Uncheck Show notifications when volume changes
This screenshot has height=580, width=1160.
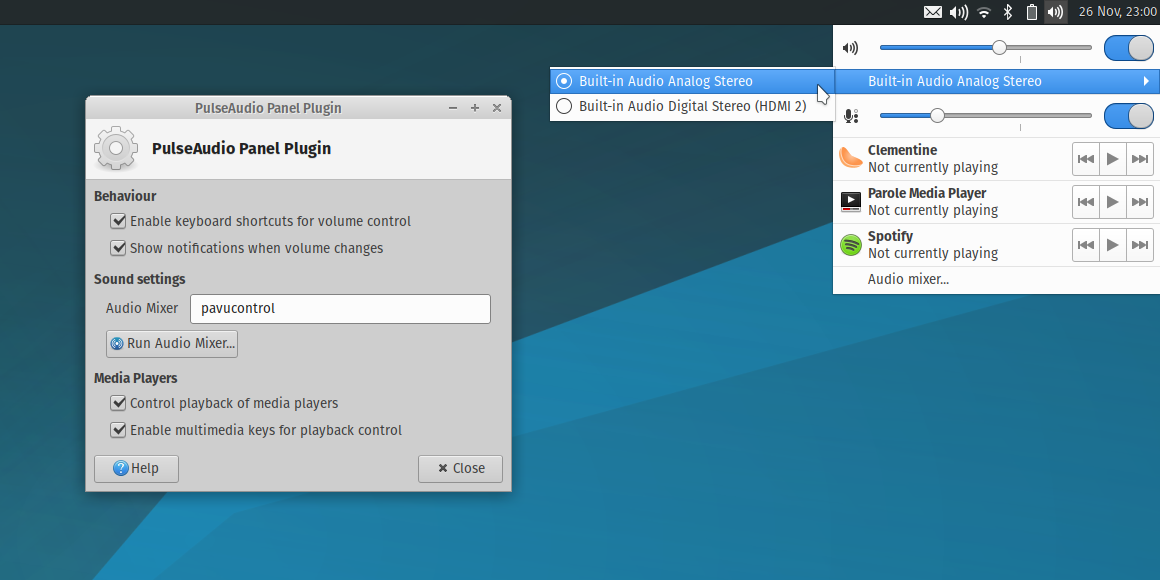pyautogui.click(x=118, y=248)
